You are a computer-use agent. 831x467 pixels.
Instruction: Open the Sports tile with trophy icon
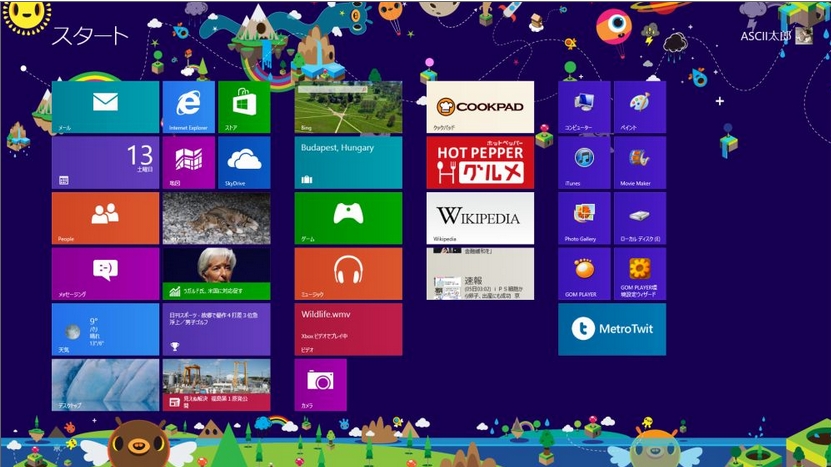tap(216, 329)
